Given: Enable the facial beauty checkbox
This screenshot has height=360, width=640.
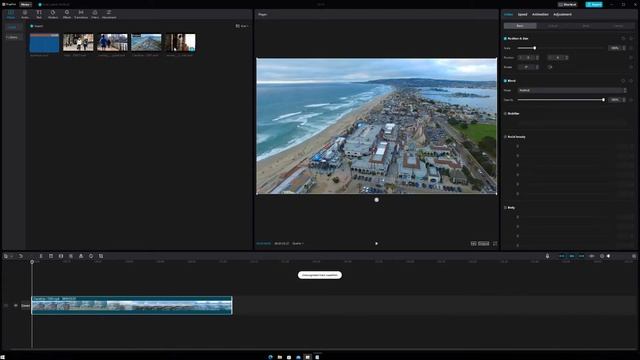Looking at the screenshot, I should click(x=505, y=137).
